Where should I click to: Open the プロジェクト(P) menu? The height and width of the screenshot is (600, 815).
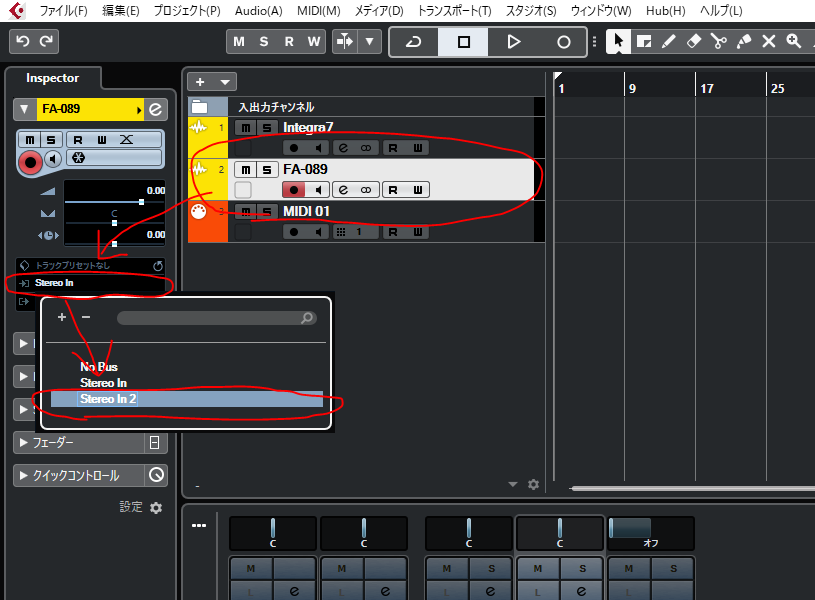click(x=187, y=11)
